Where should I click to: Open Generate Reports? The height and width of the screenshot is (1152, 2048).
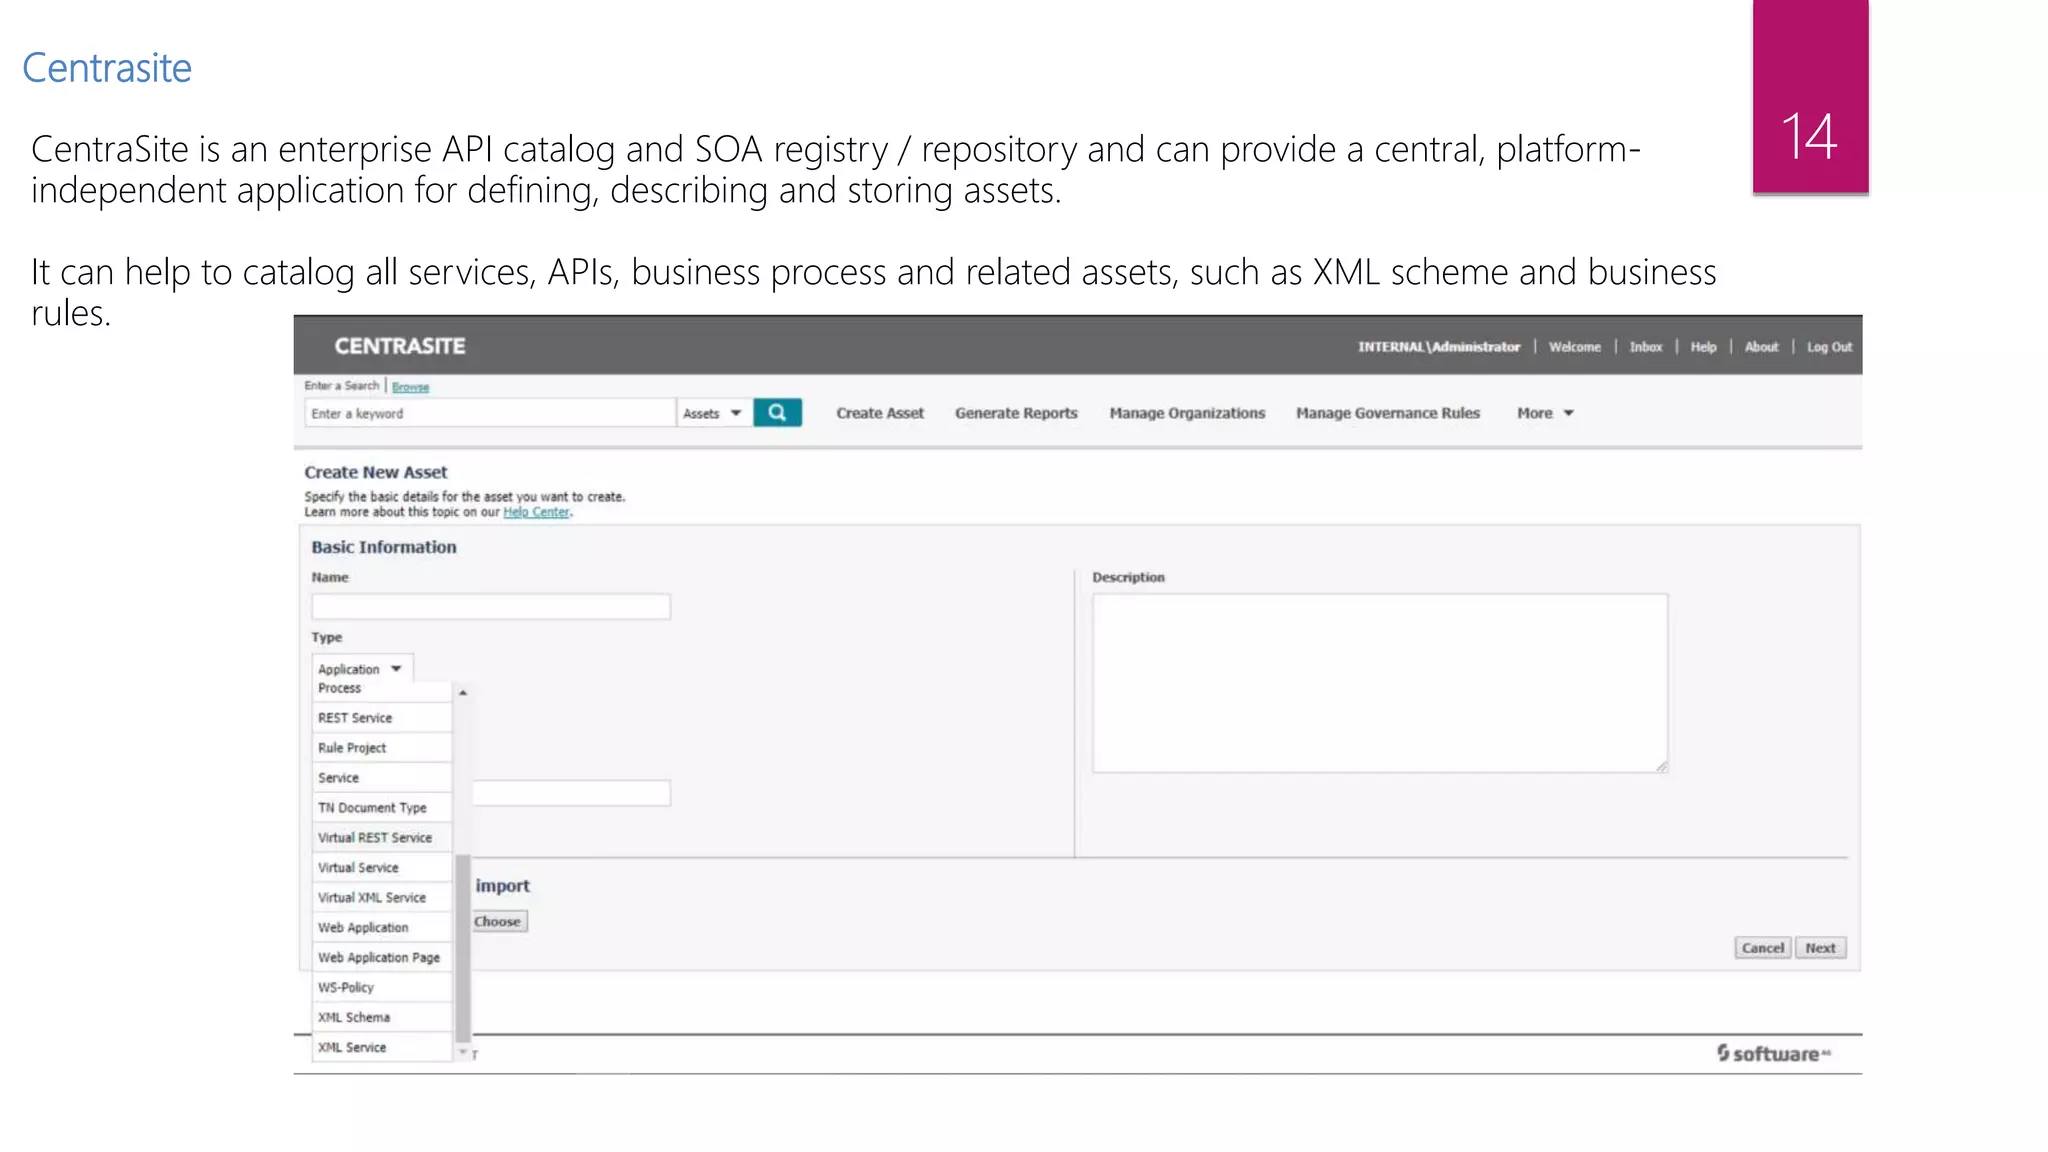(1016, 413)
